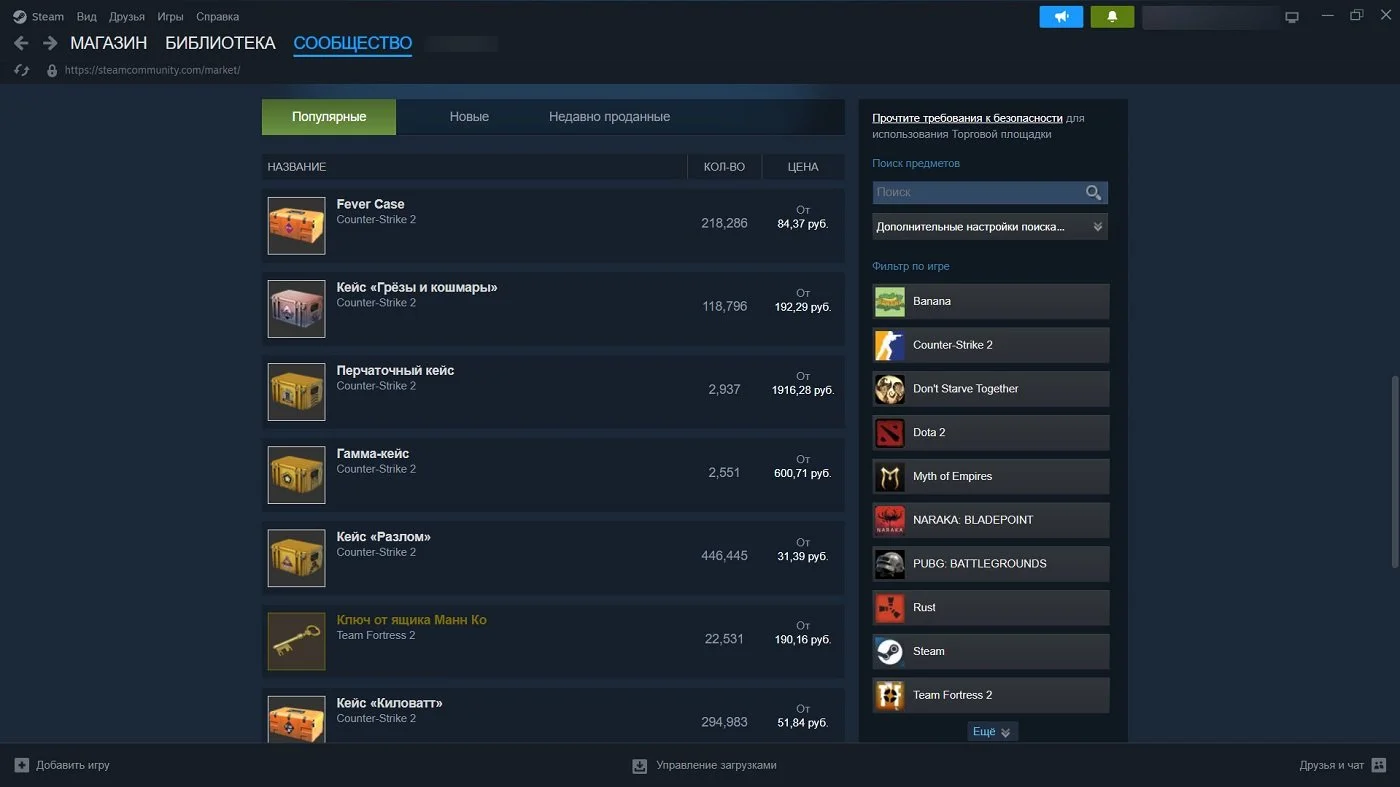Click the Myth of Empires icon
Image resolution: width=1400 pixels, height=787 pixels.
point(890,476)
